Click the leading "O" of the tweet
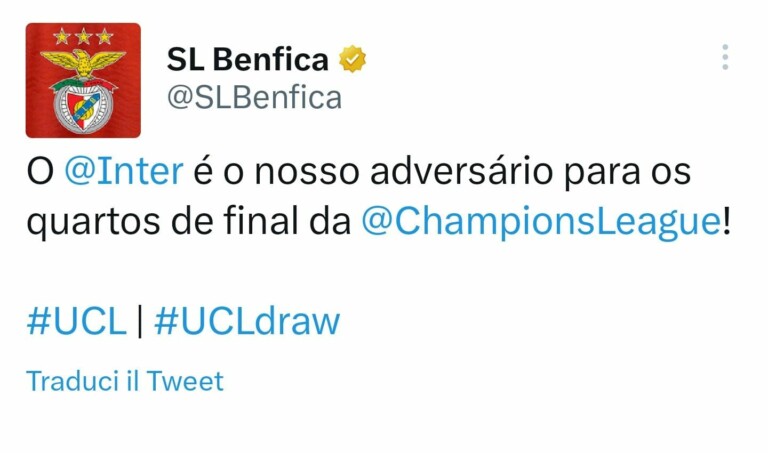The width and height of the screenshot is (768, 453). (x=38, y=171)
